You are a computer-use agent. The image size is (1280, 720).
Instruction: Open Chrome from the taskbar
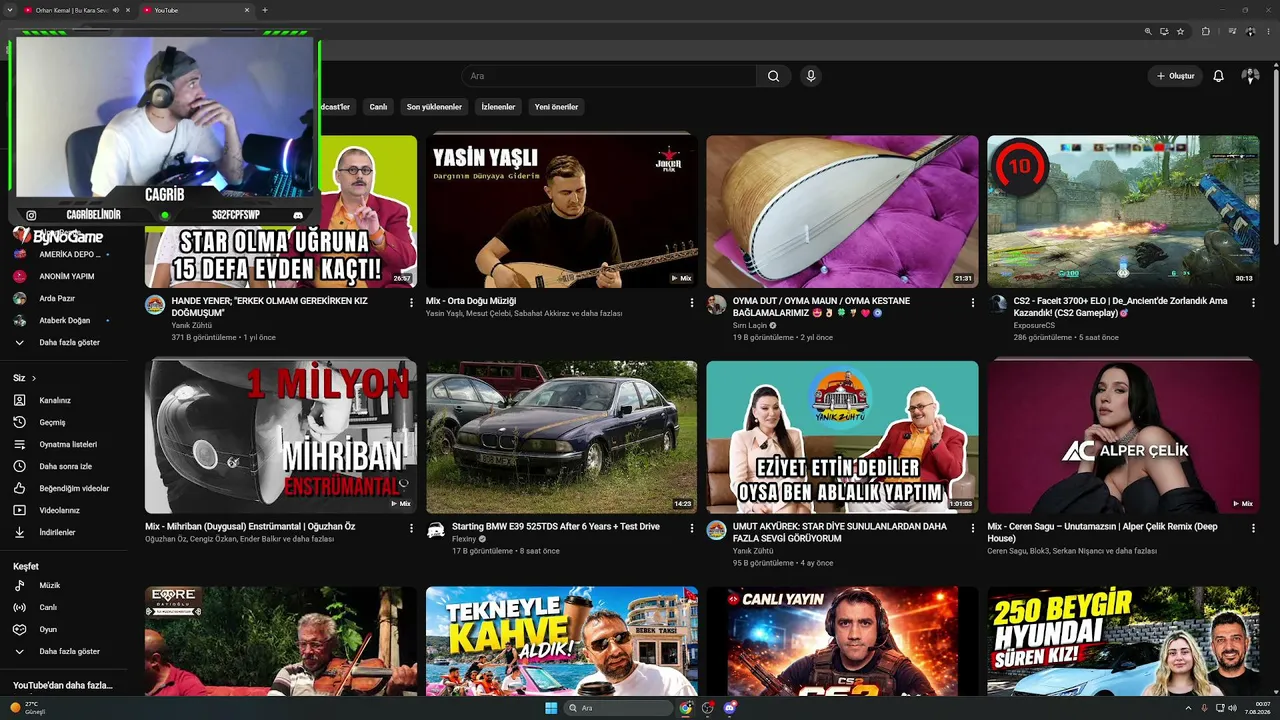686,708
